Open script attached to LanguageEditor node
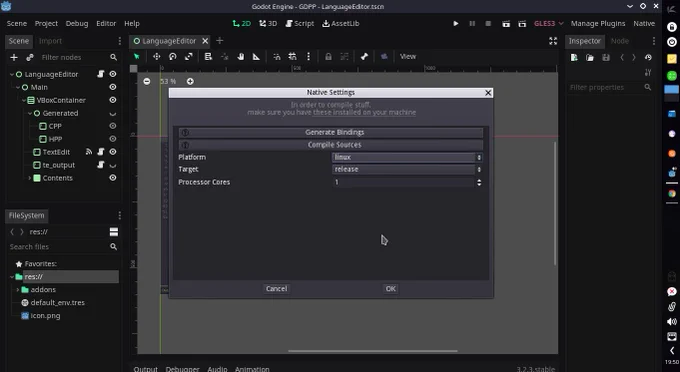The image size is (680, 372). (x=101, y=74)
